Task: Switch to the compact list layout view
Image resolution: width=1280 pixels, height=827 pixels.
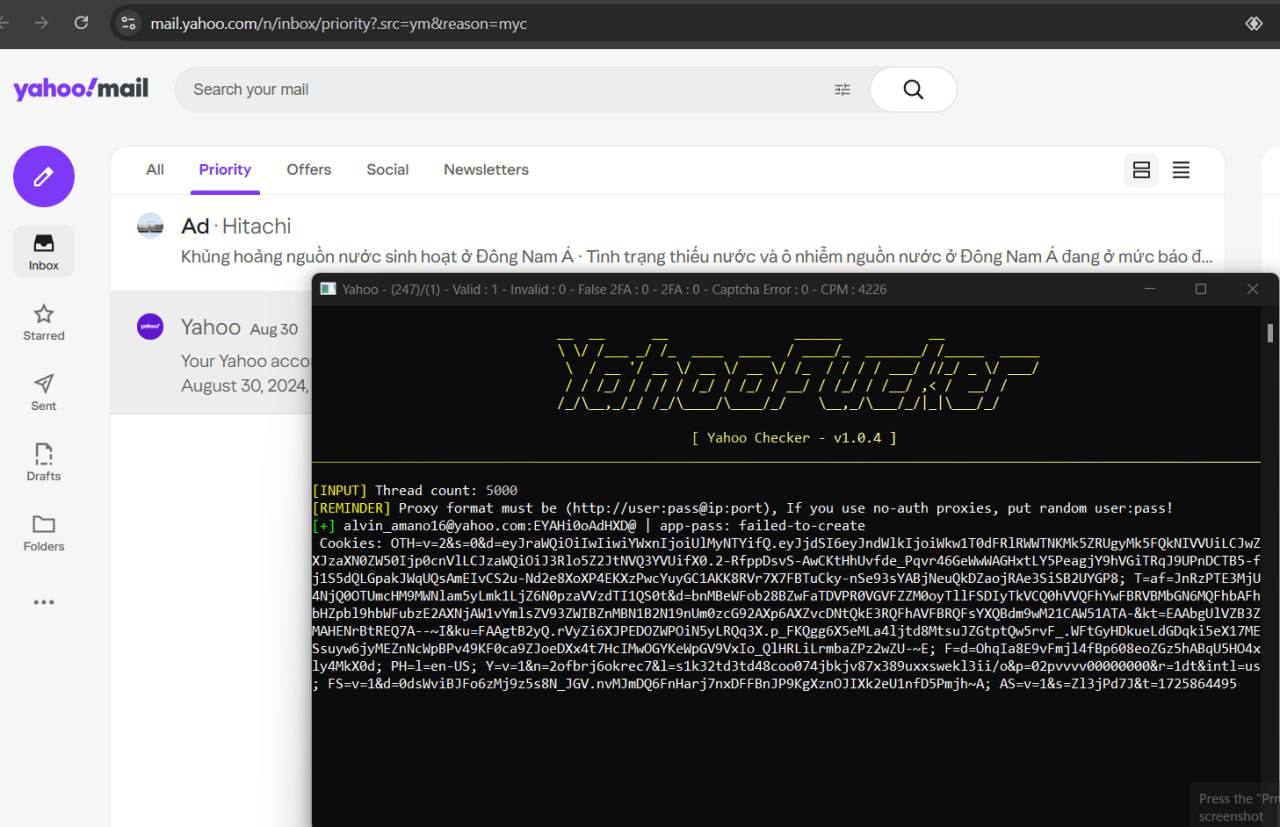Action: 1181,170
